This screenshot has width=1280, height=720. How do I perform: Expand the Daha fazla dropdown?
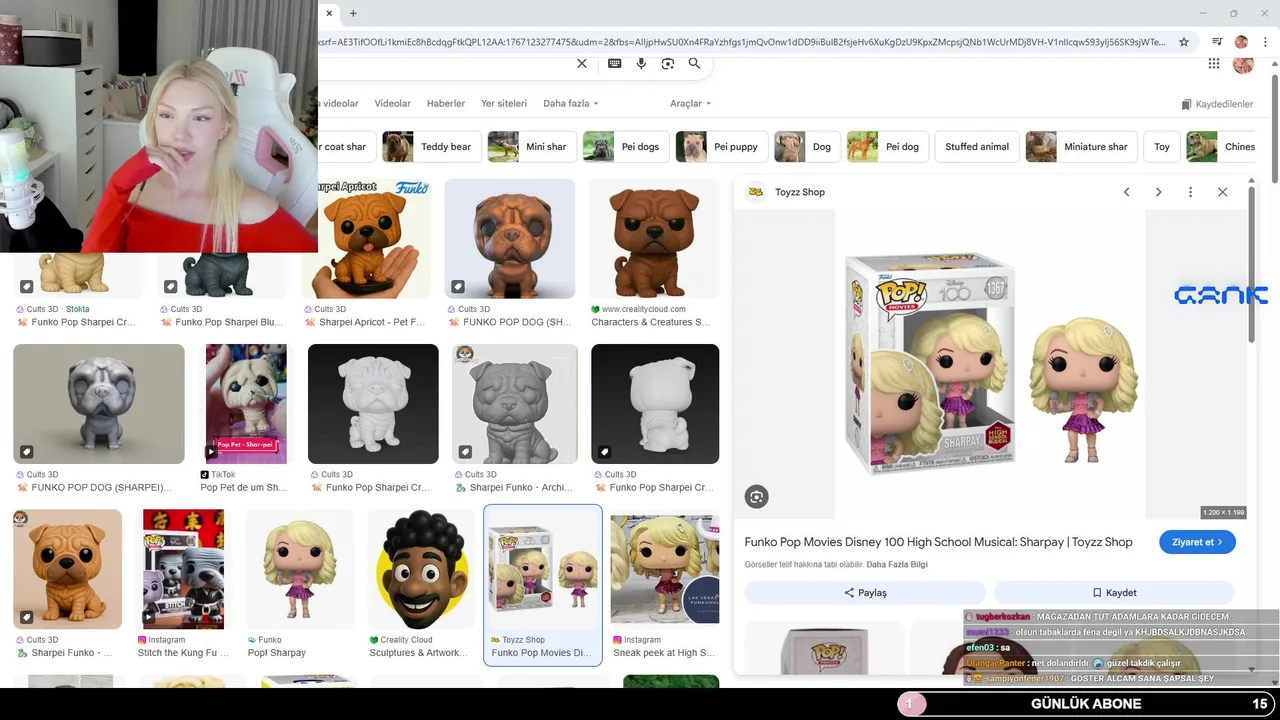[x=571, y=103]
